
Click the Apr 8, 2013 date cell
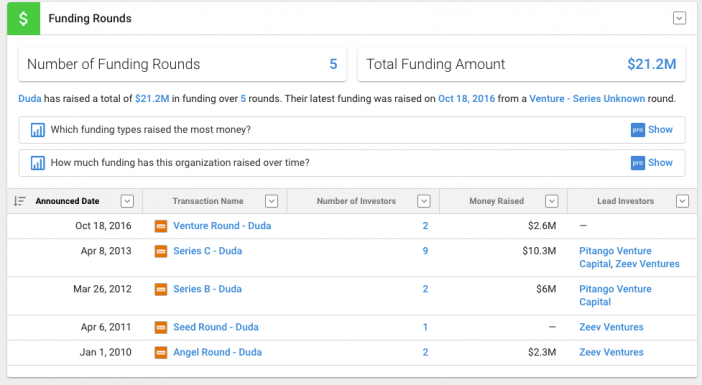click(106, 251)
